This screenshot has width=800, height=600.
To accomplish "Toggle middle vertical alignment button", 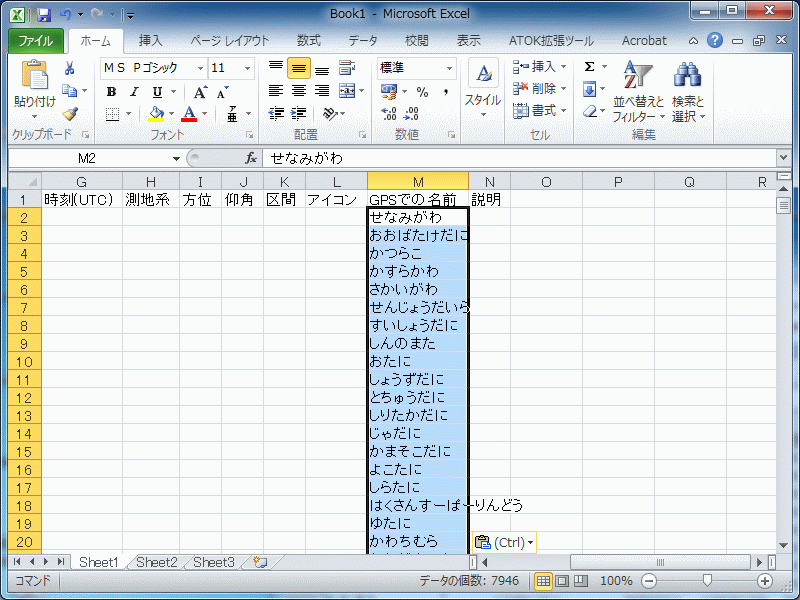I will tap(298, 68).
